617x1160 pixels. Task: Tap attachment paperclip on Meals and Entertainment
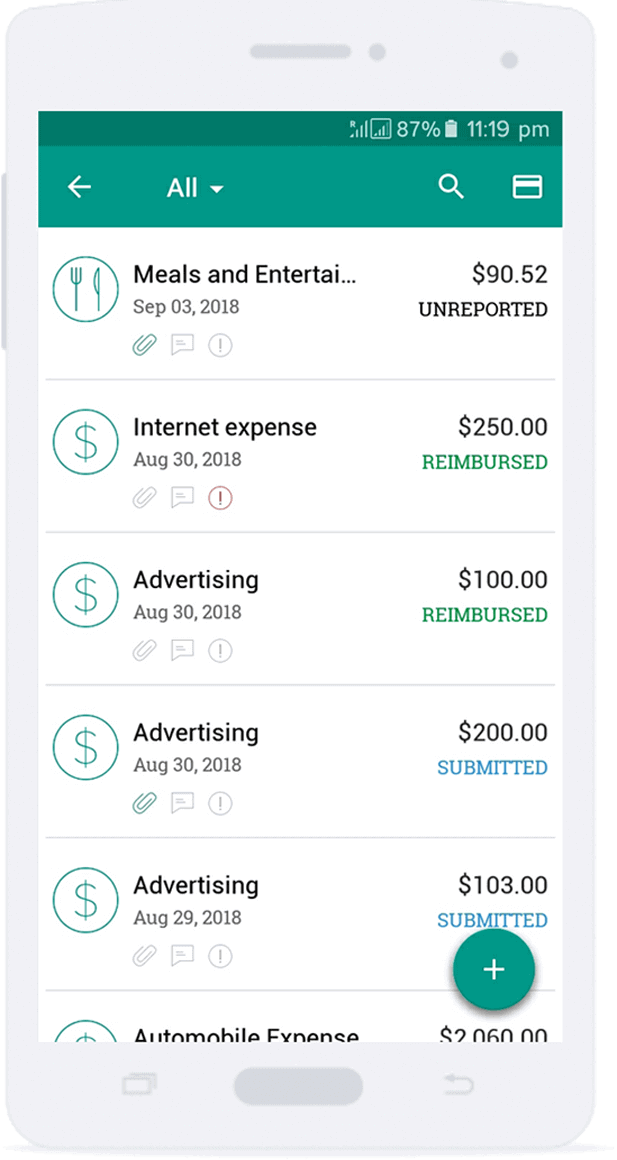tap(145, 346)
